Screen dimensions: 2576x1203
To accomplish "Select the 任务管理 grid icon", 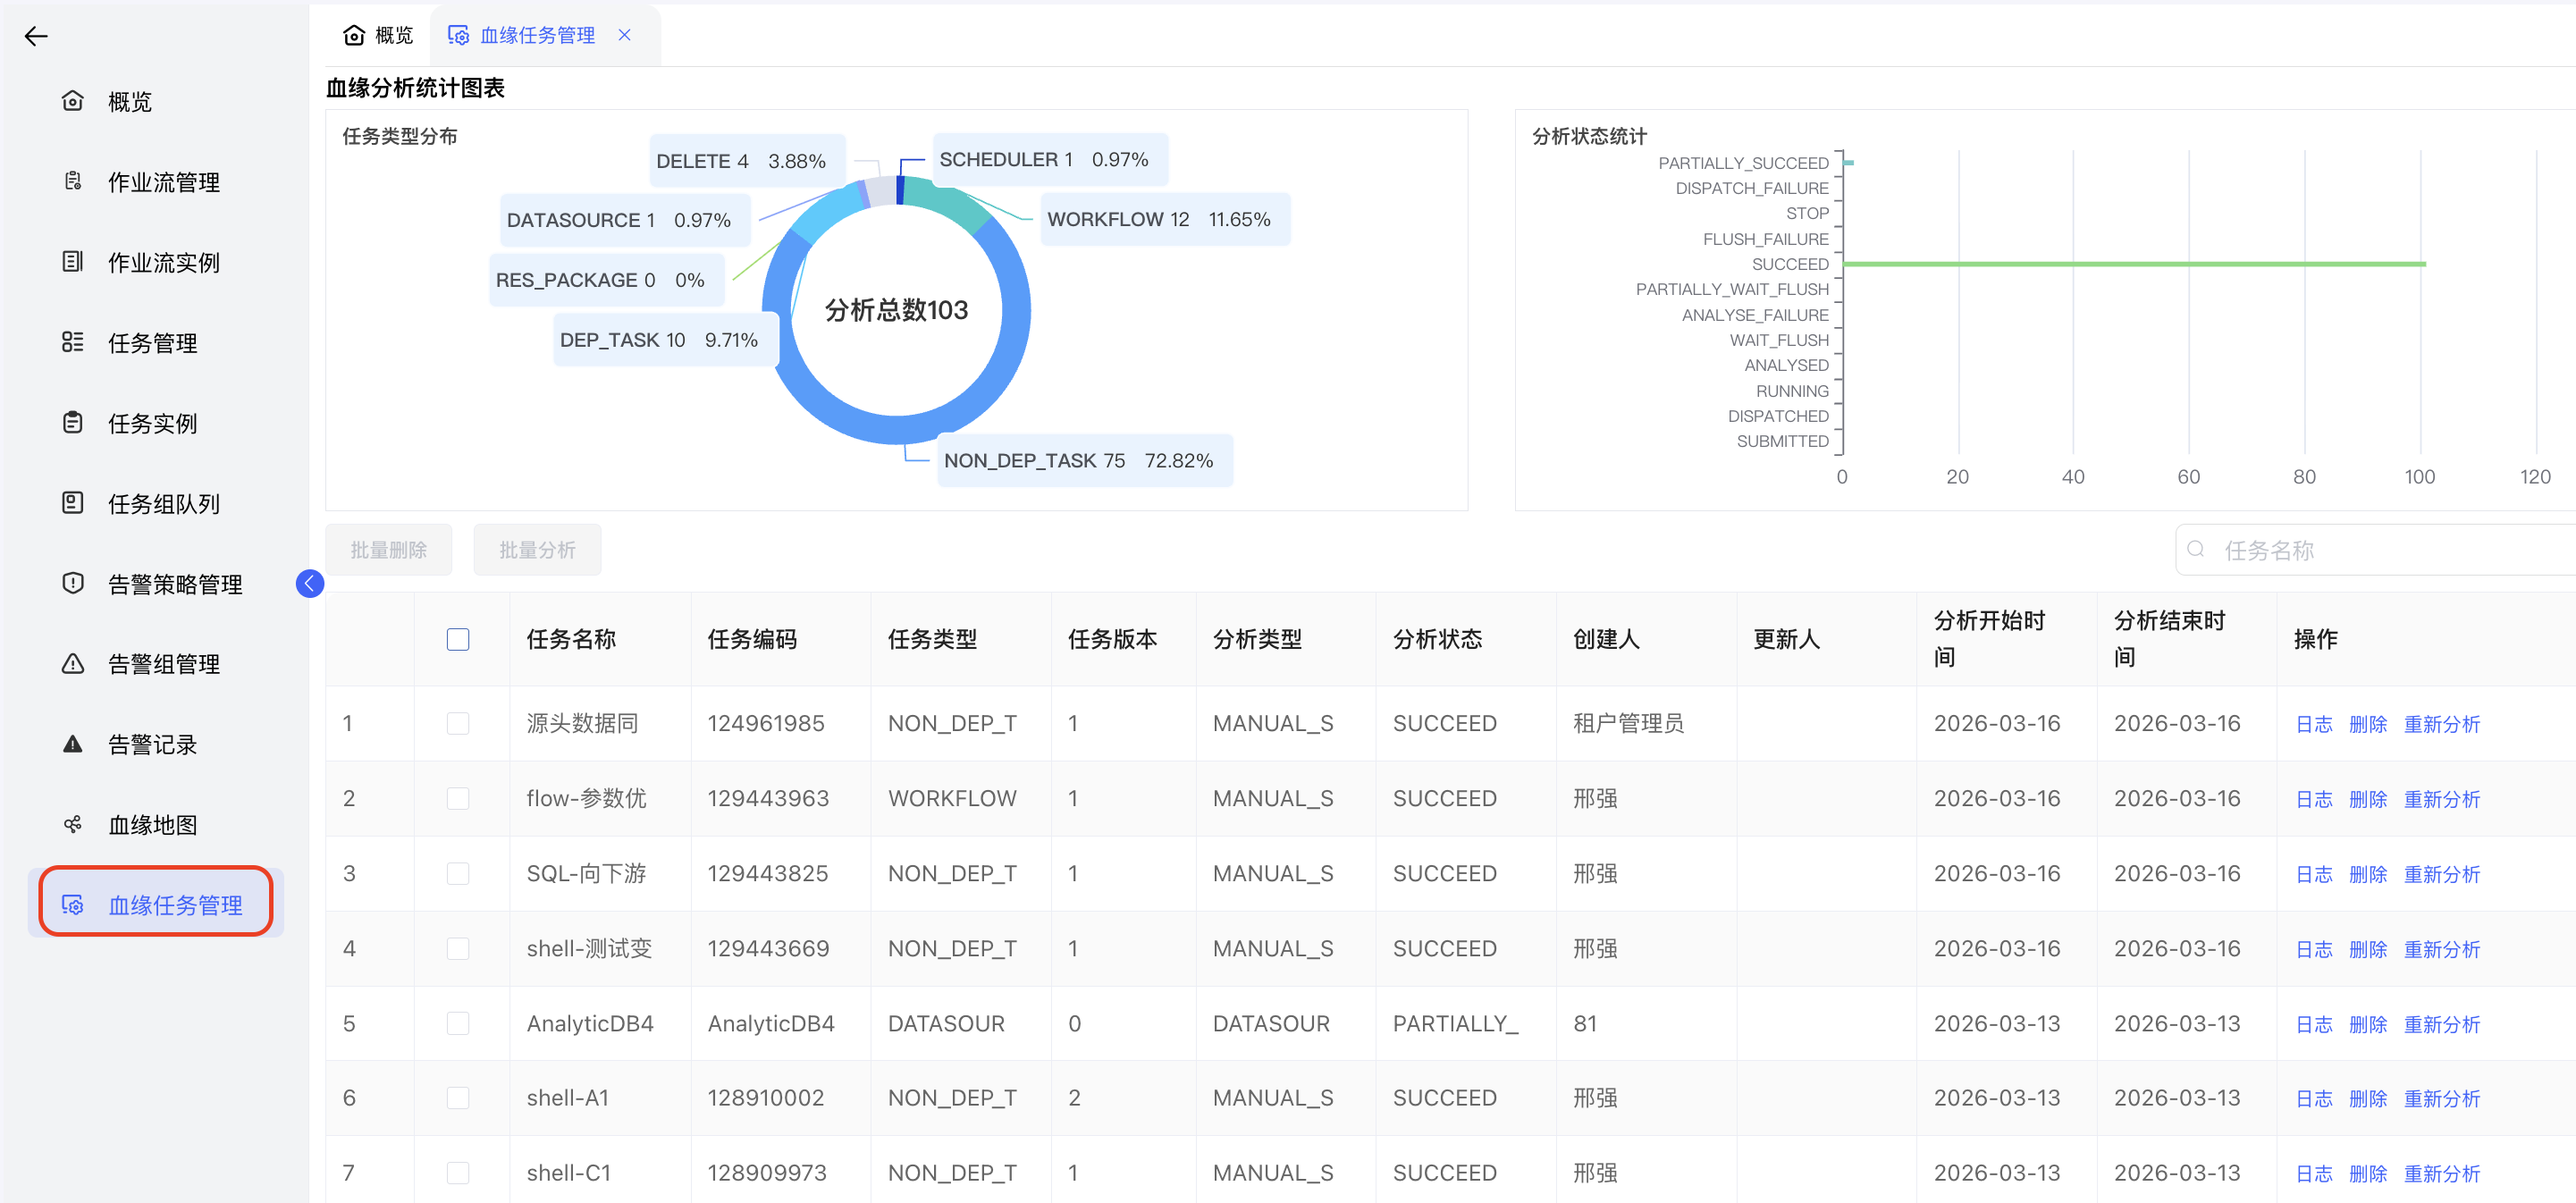I will 72,342.
